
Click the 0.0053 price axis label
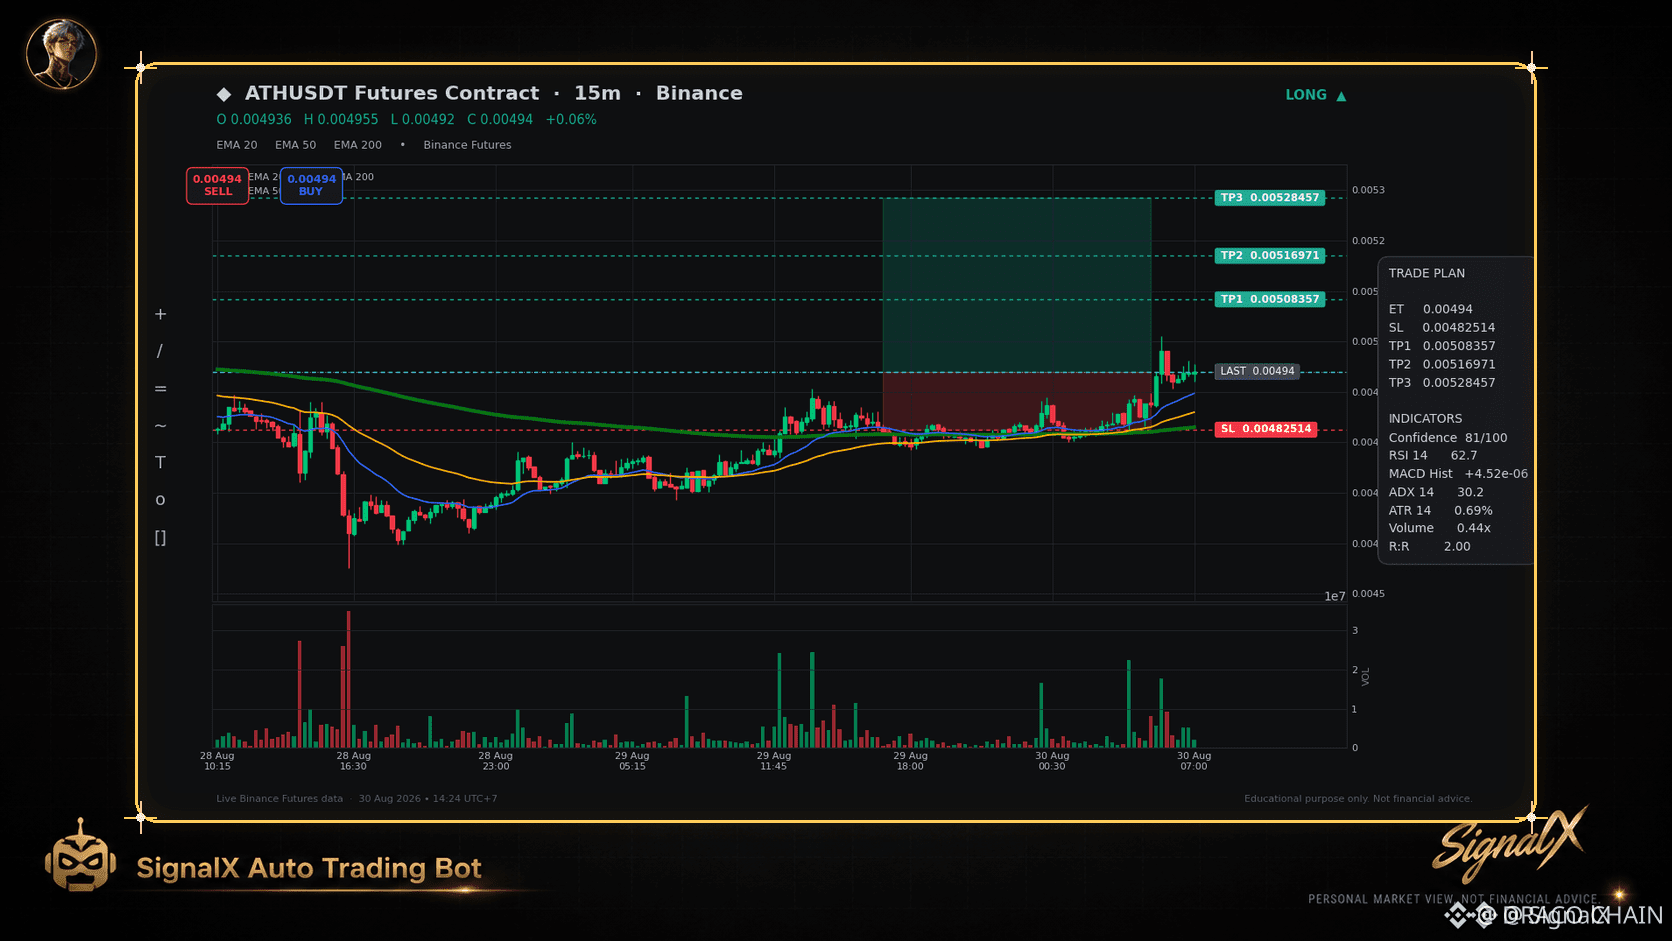tap(1368, 190)
